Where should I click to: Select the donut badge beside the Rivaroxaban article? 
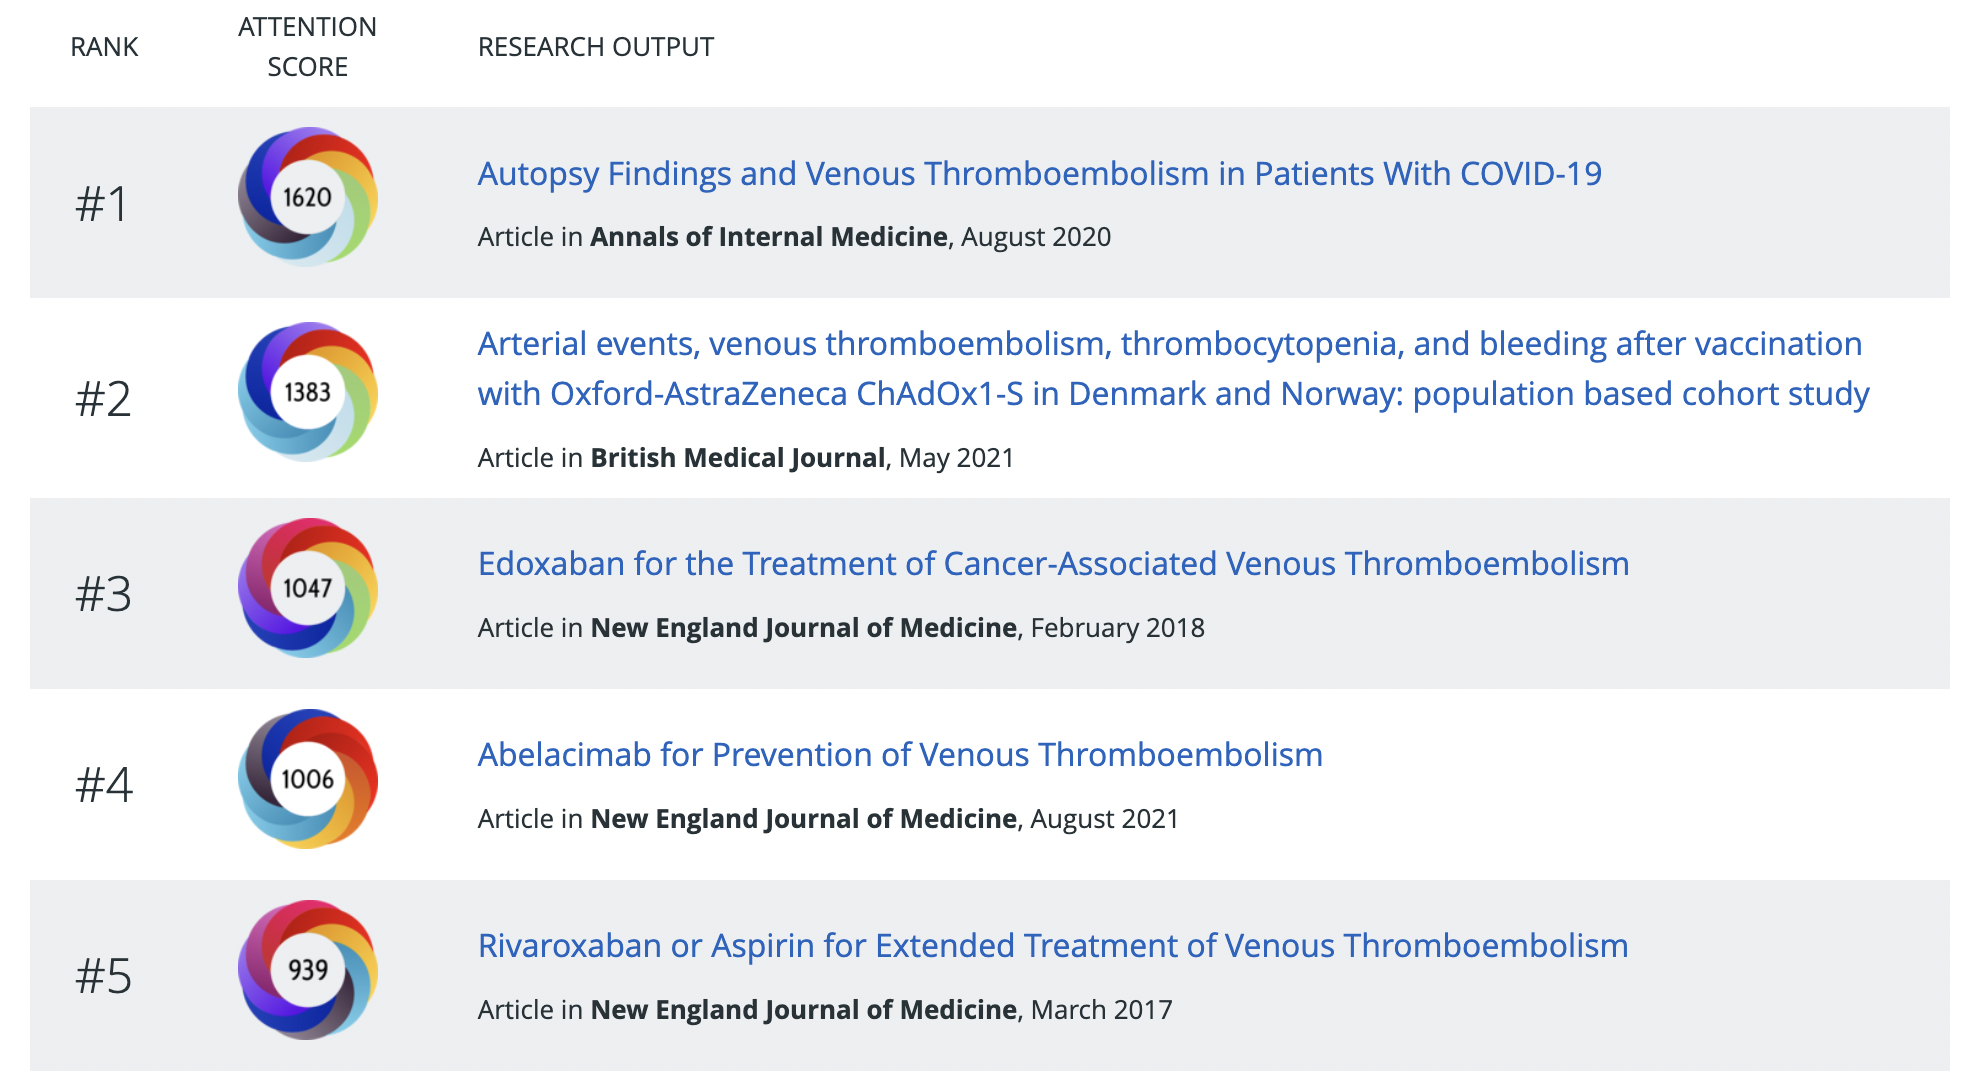pyautogui.click(x=306, y=968)
